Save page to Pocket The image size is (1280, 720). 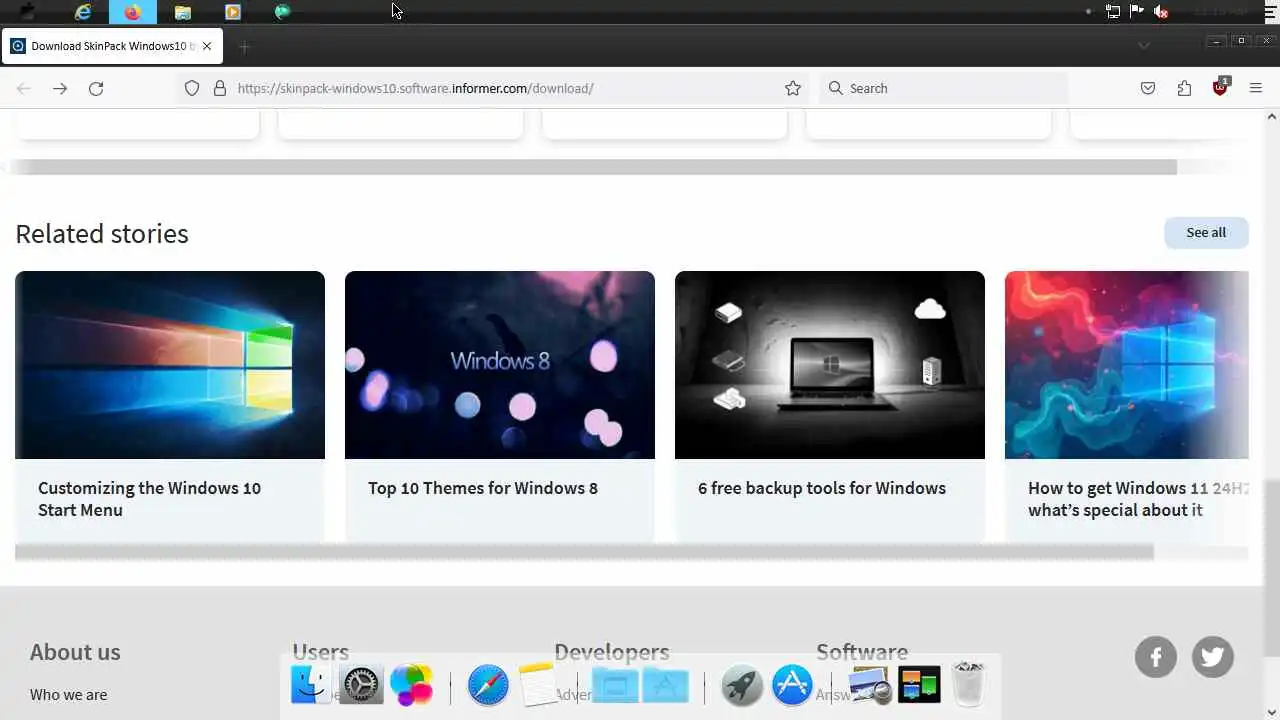pyautogui.click(x=1148, y=88)
